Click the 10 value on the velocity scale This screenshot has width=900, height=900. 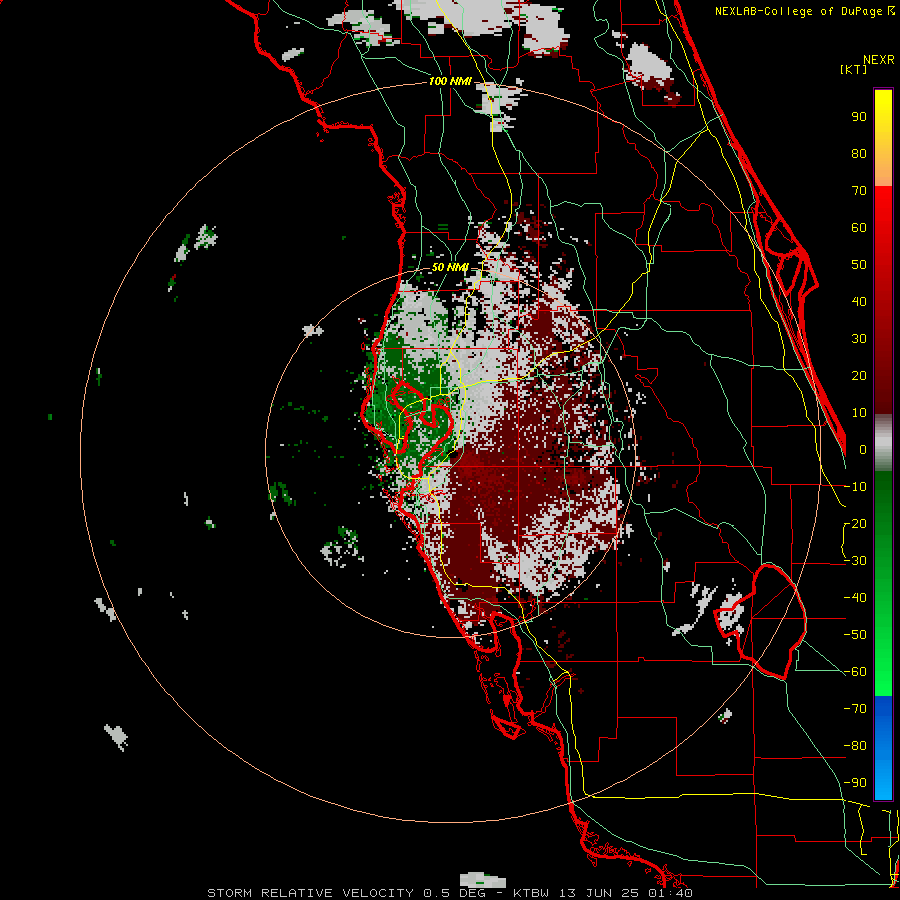(x=859, y=413)
